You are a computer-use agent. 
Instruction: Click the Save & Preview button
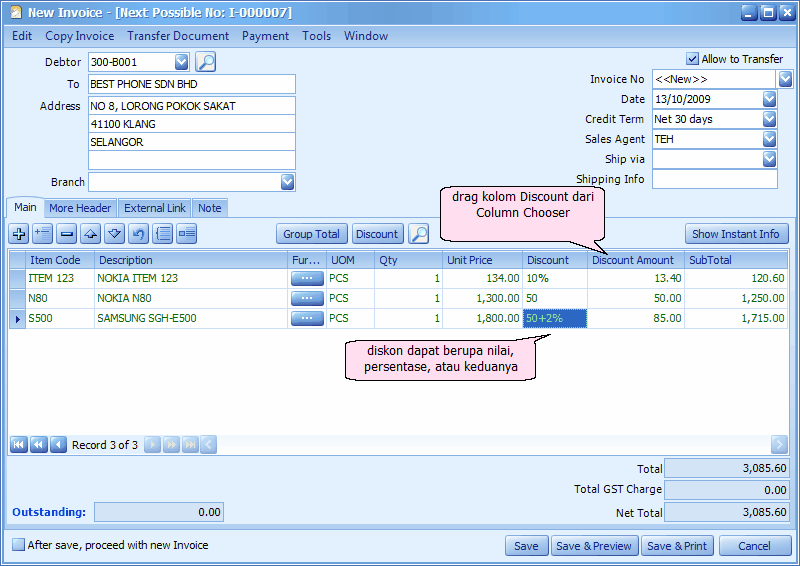pyautogui.click(x=593, y=546)
